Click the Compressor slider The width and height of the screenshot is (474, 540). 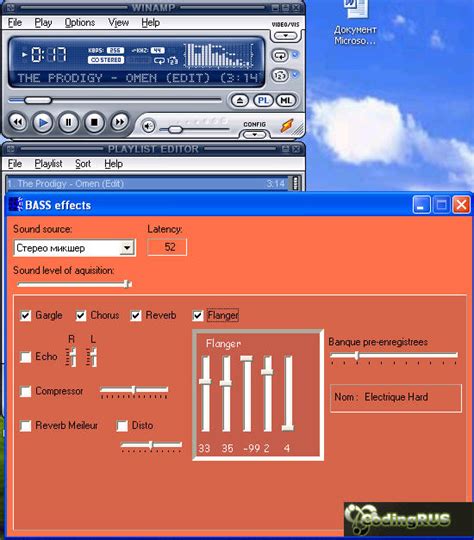click(134, 391)
